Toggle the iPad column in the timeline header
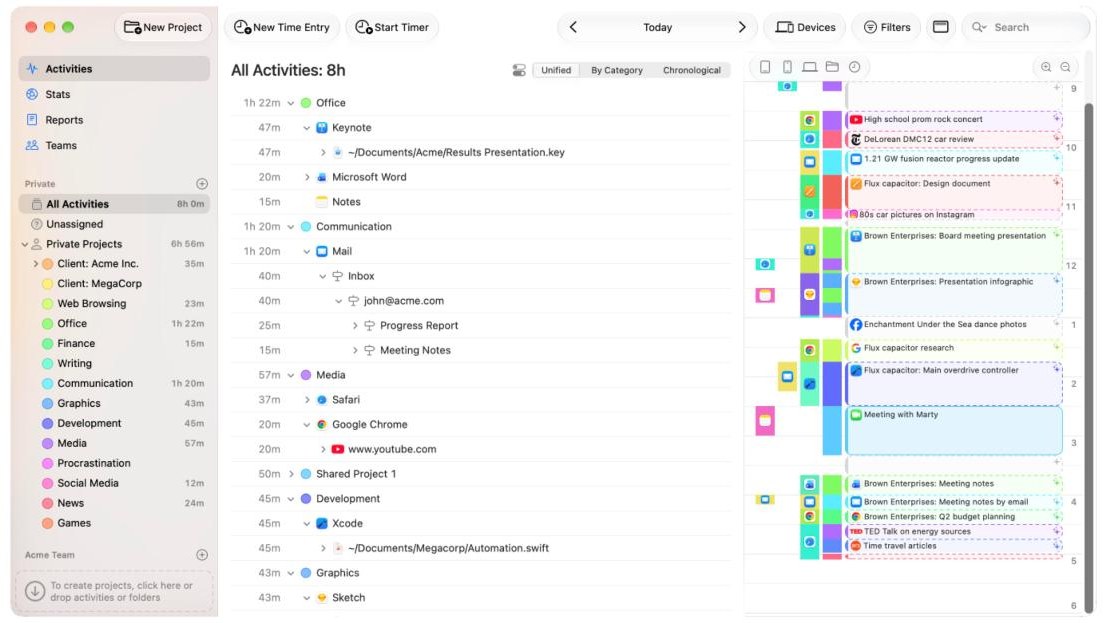1107x623 pixels. click(x=765, y=67)
